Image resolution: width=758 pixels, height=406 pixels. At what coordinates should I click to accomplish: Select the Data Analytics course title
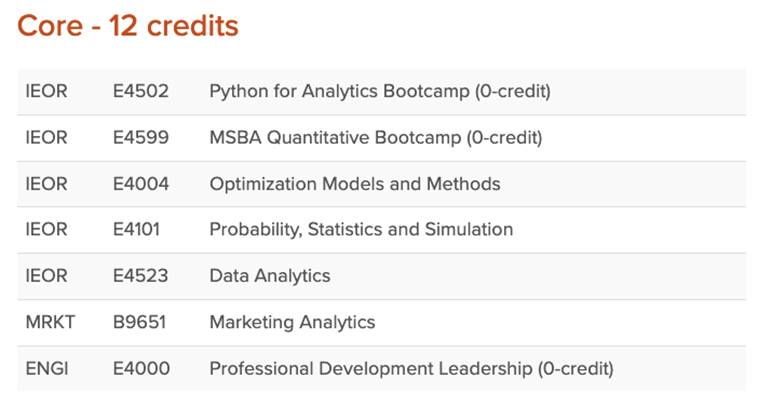(270, 276)
